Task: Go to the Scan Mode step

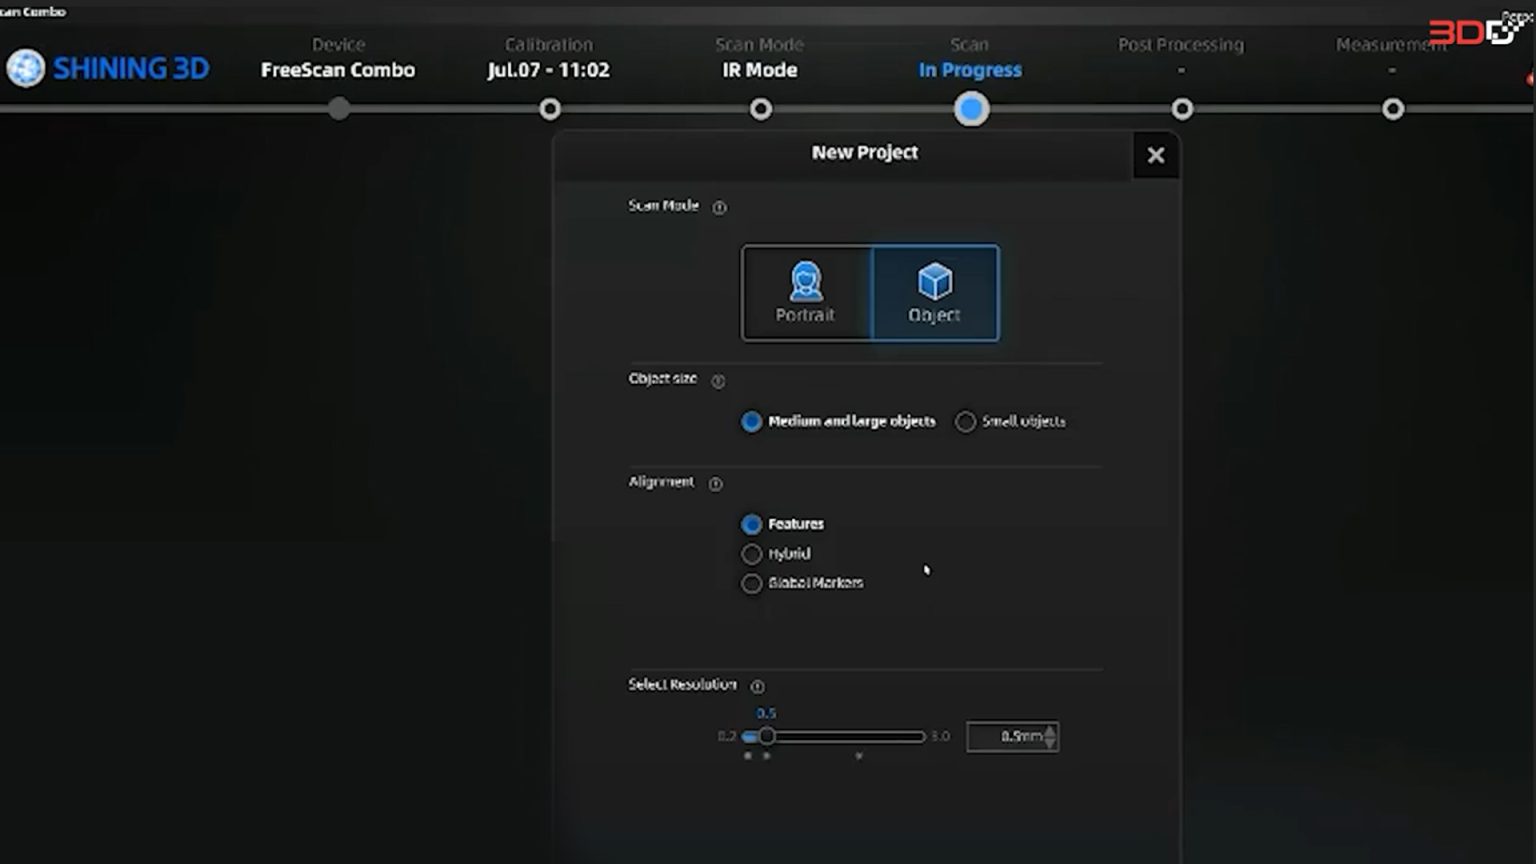Action: (760, 109)
